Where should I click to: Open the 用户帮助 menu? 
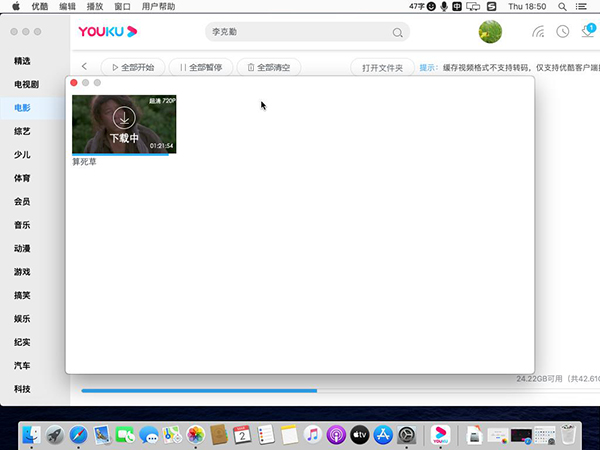[x=158, y=6]
